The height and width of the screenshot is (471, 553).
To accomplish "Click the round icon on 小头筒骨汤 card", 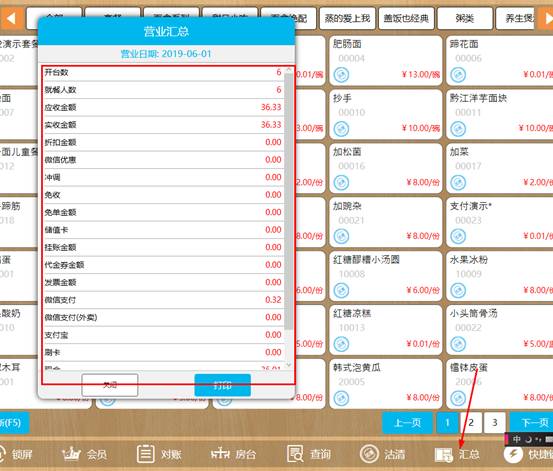I will point(458,344).
